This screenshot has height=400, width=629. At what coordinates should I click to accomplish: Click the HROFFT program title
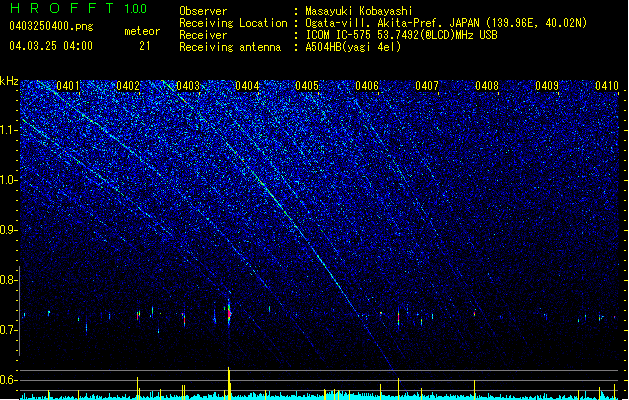point(62,8)
